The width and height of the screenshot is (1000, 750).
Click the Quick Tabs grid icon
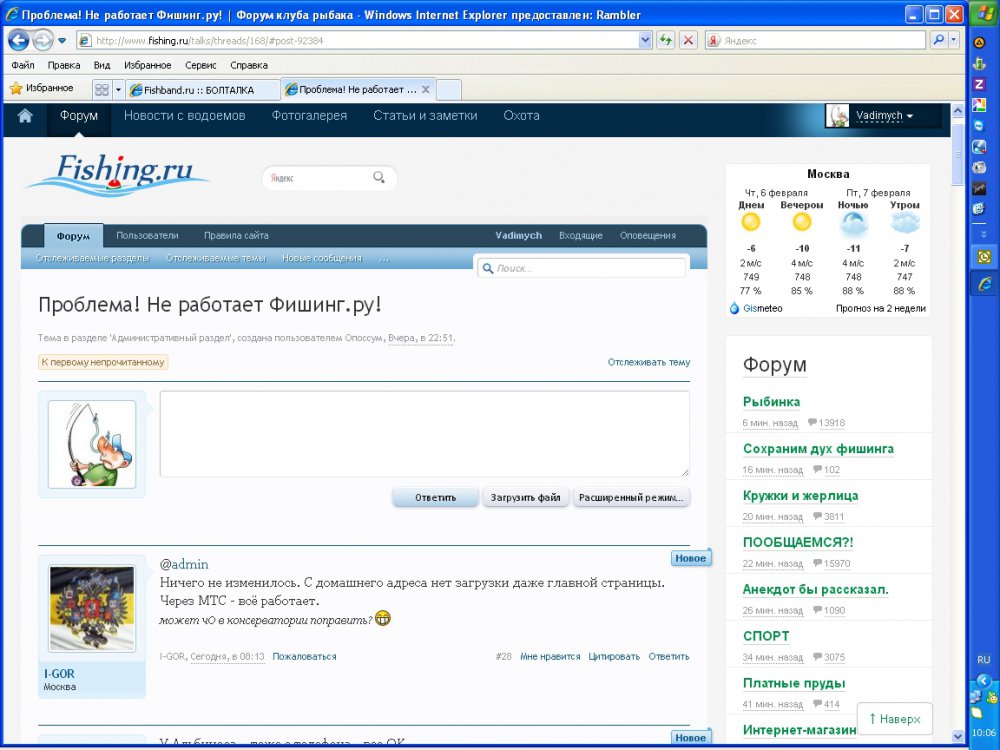point(101,89)
